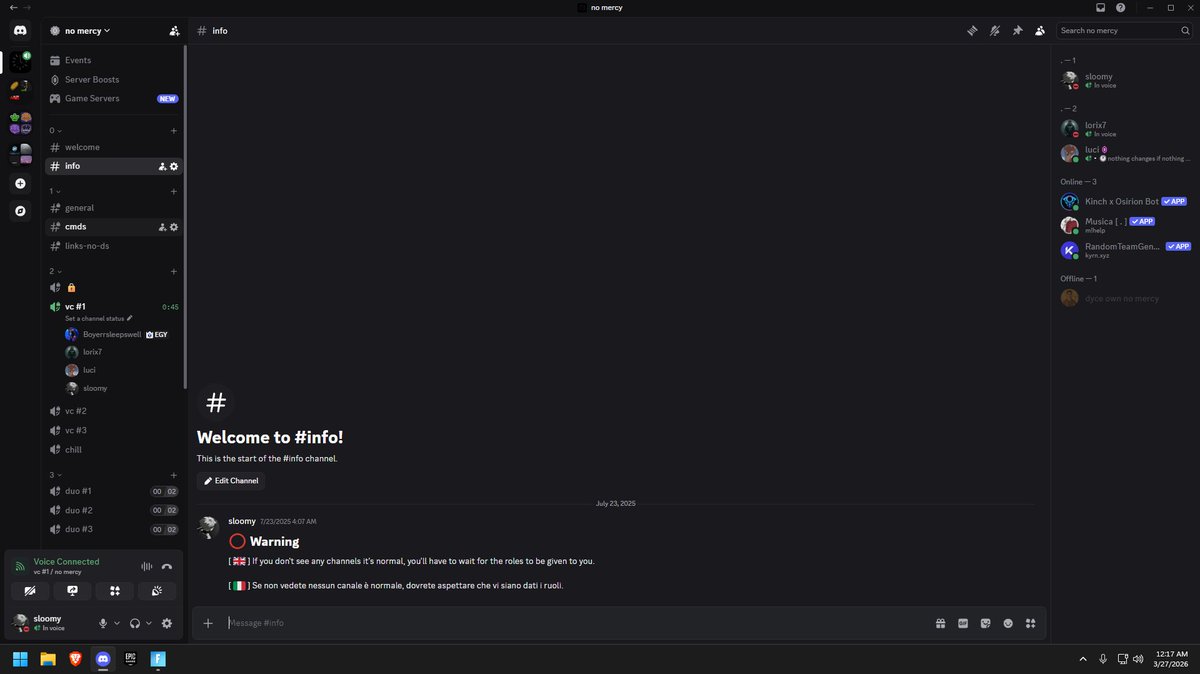The height and width of the screenshot is (674, 1200).
Task: Add channel to category 1 plus
Action: pyautogui.click(x=174, y=191)
